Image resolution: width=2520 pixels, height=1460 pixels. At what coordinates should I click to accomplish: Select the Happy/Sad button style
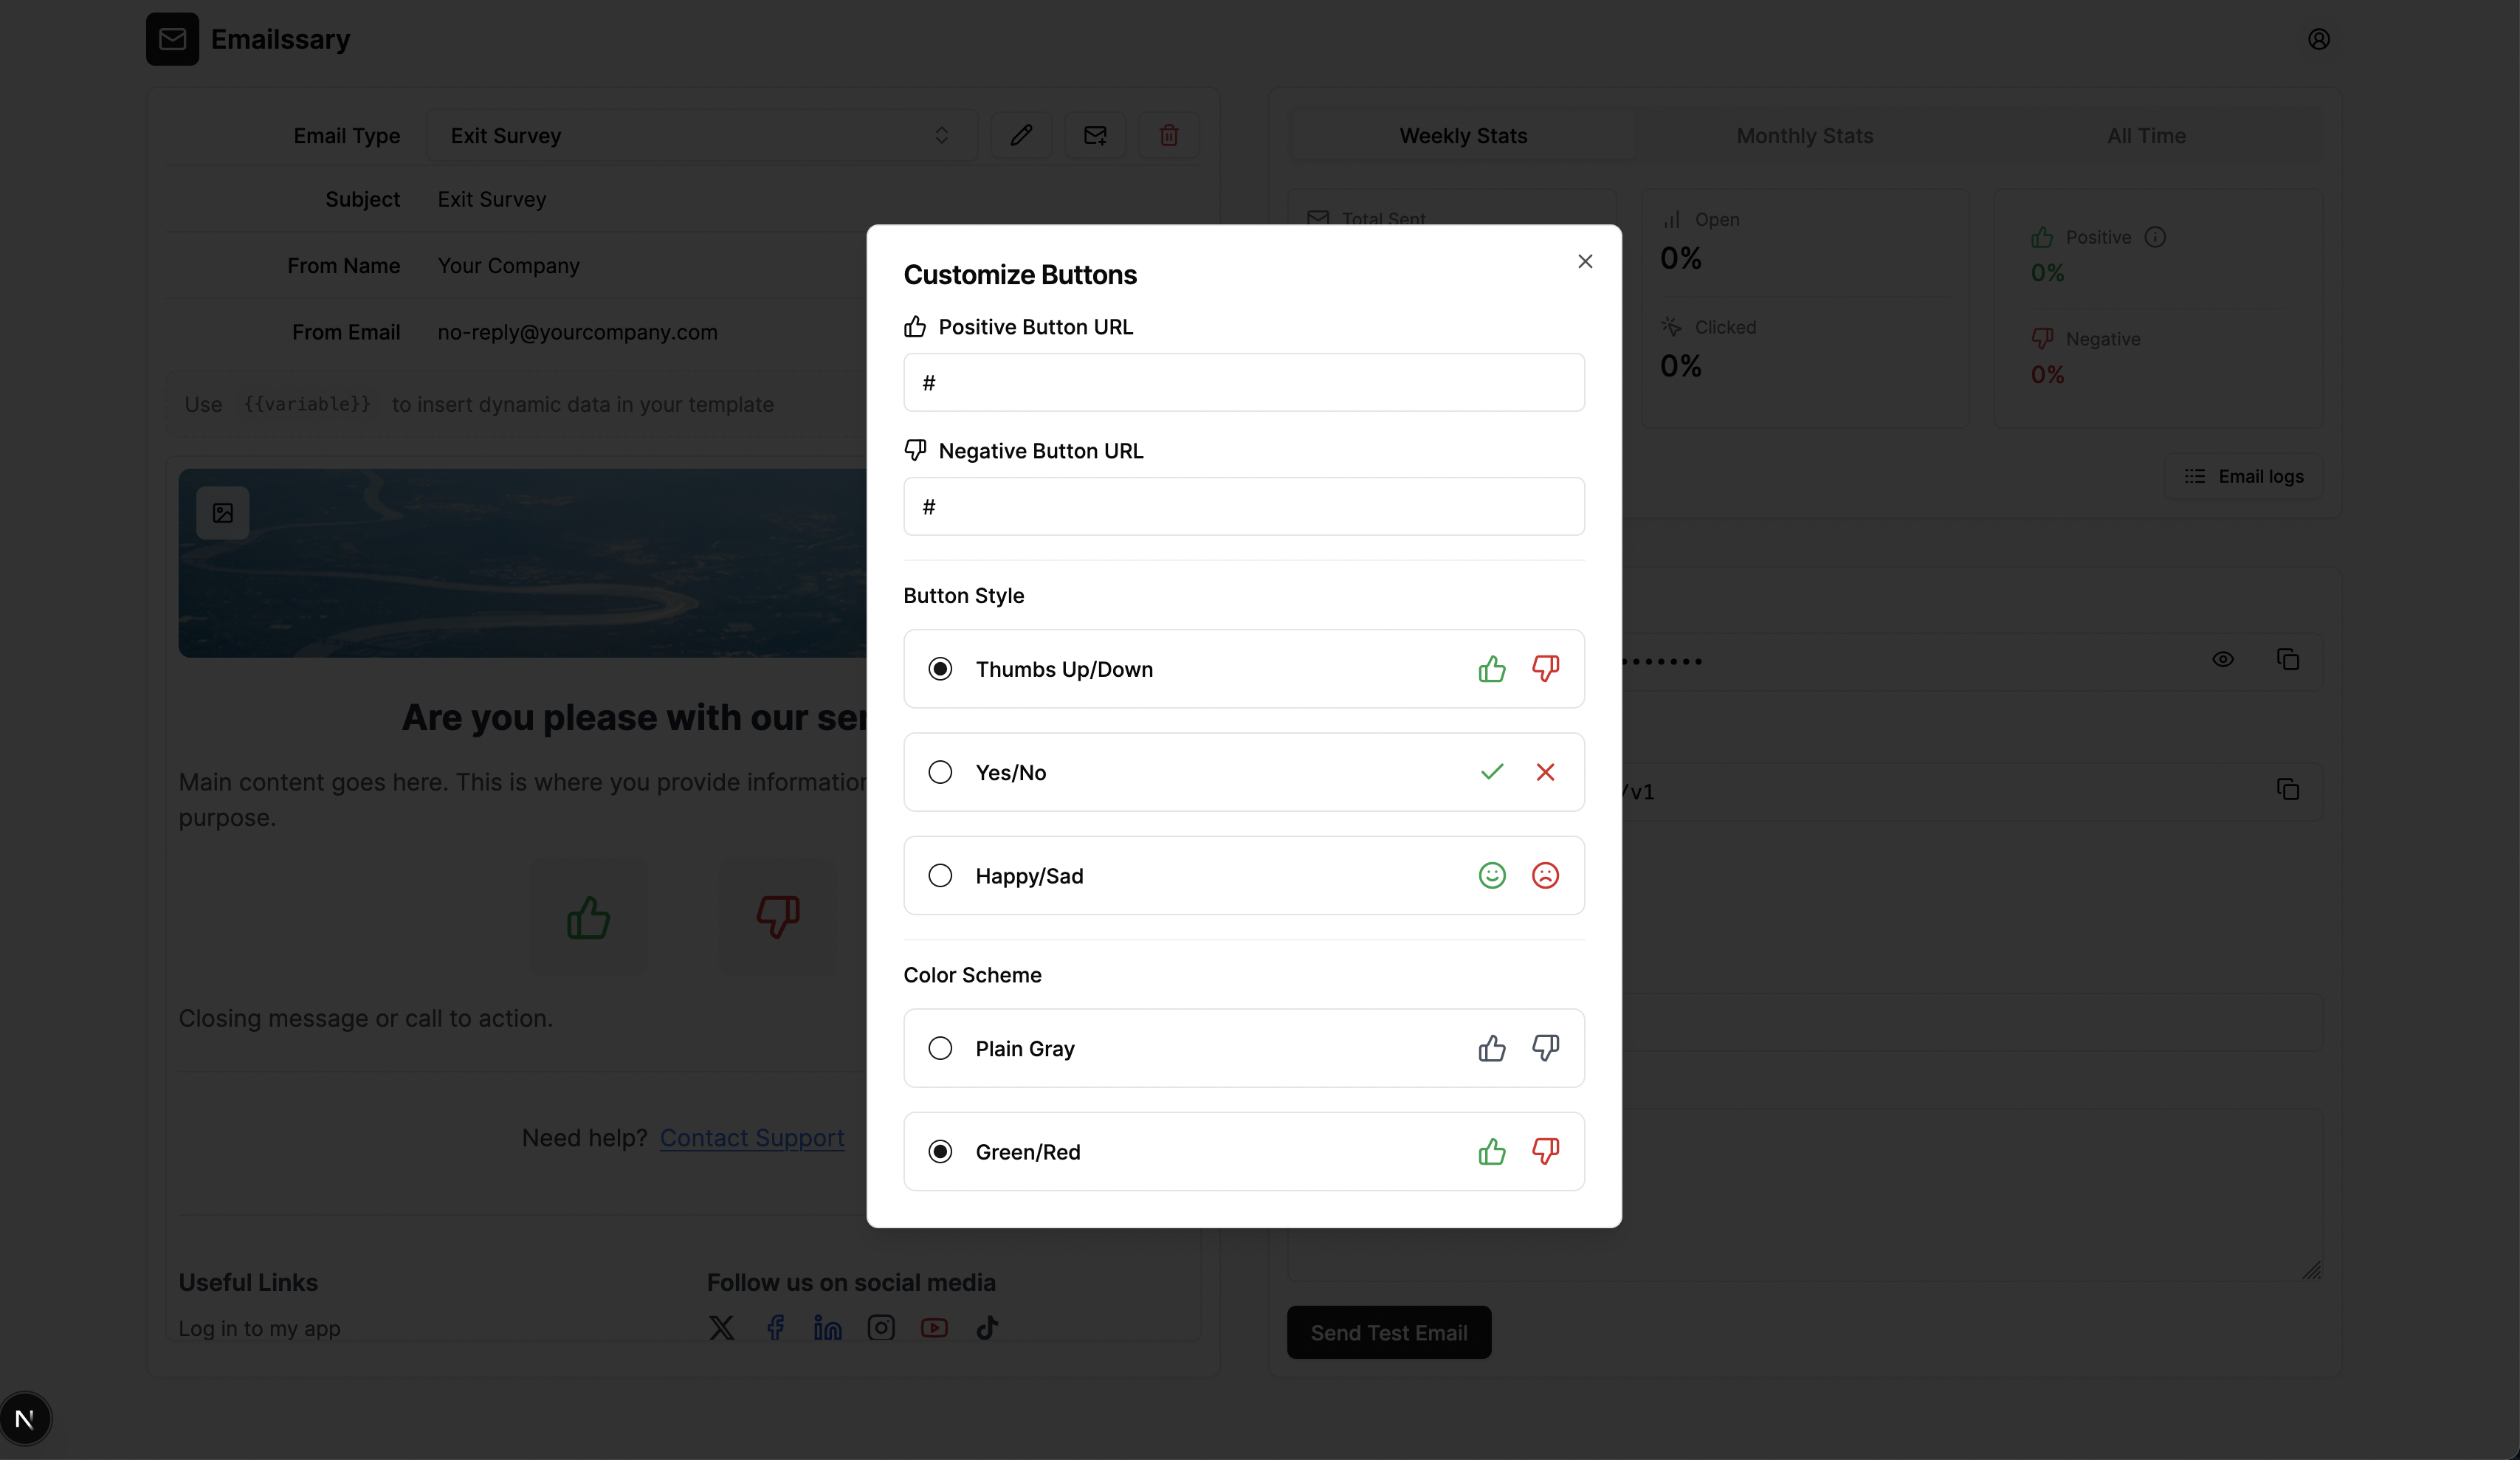(939, 876)
